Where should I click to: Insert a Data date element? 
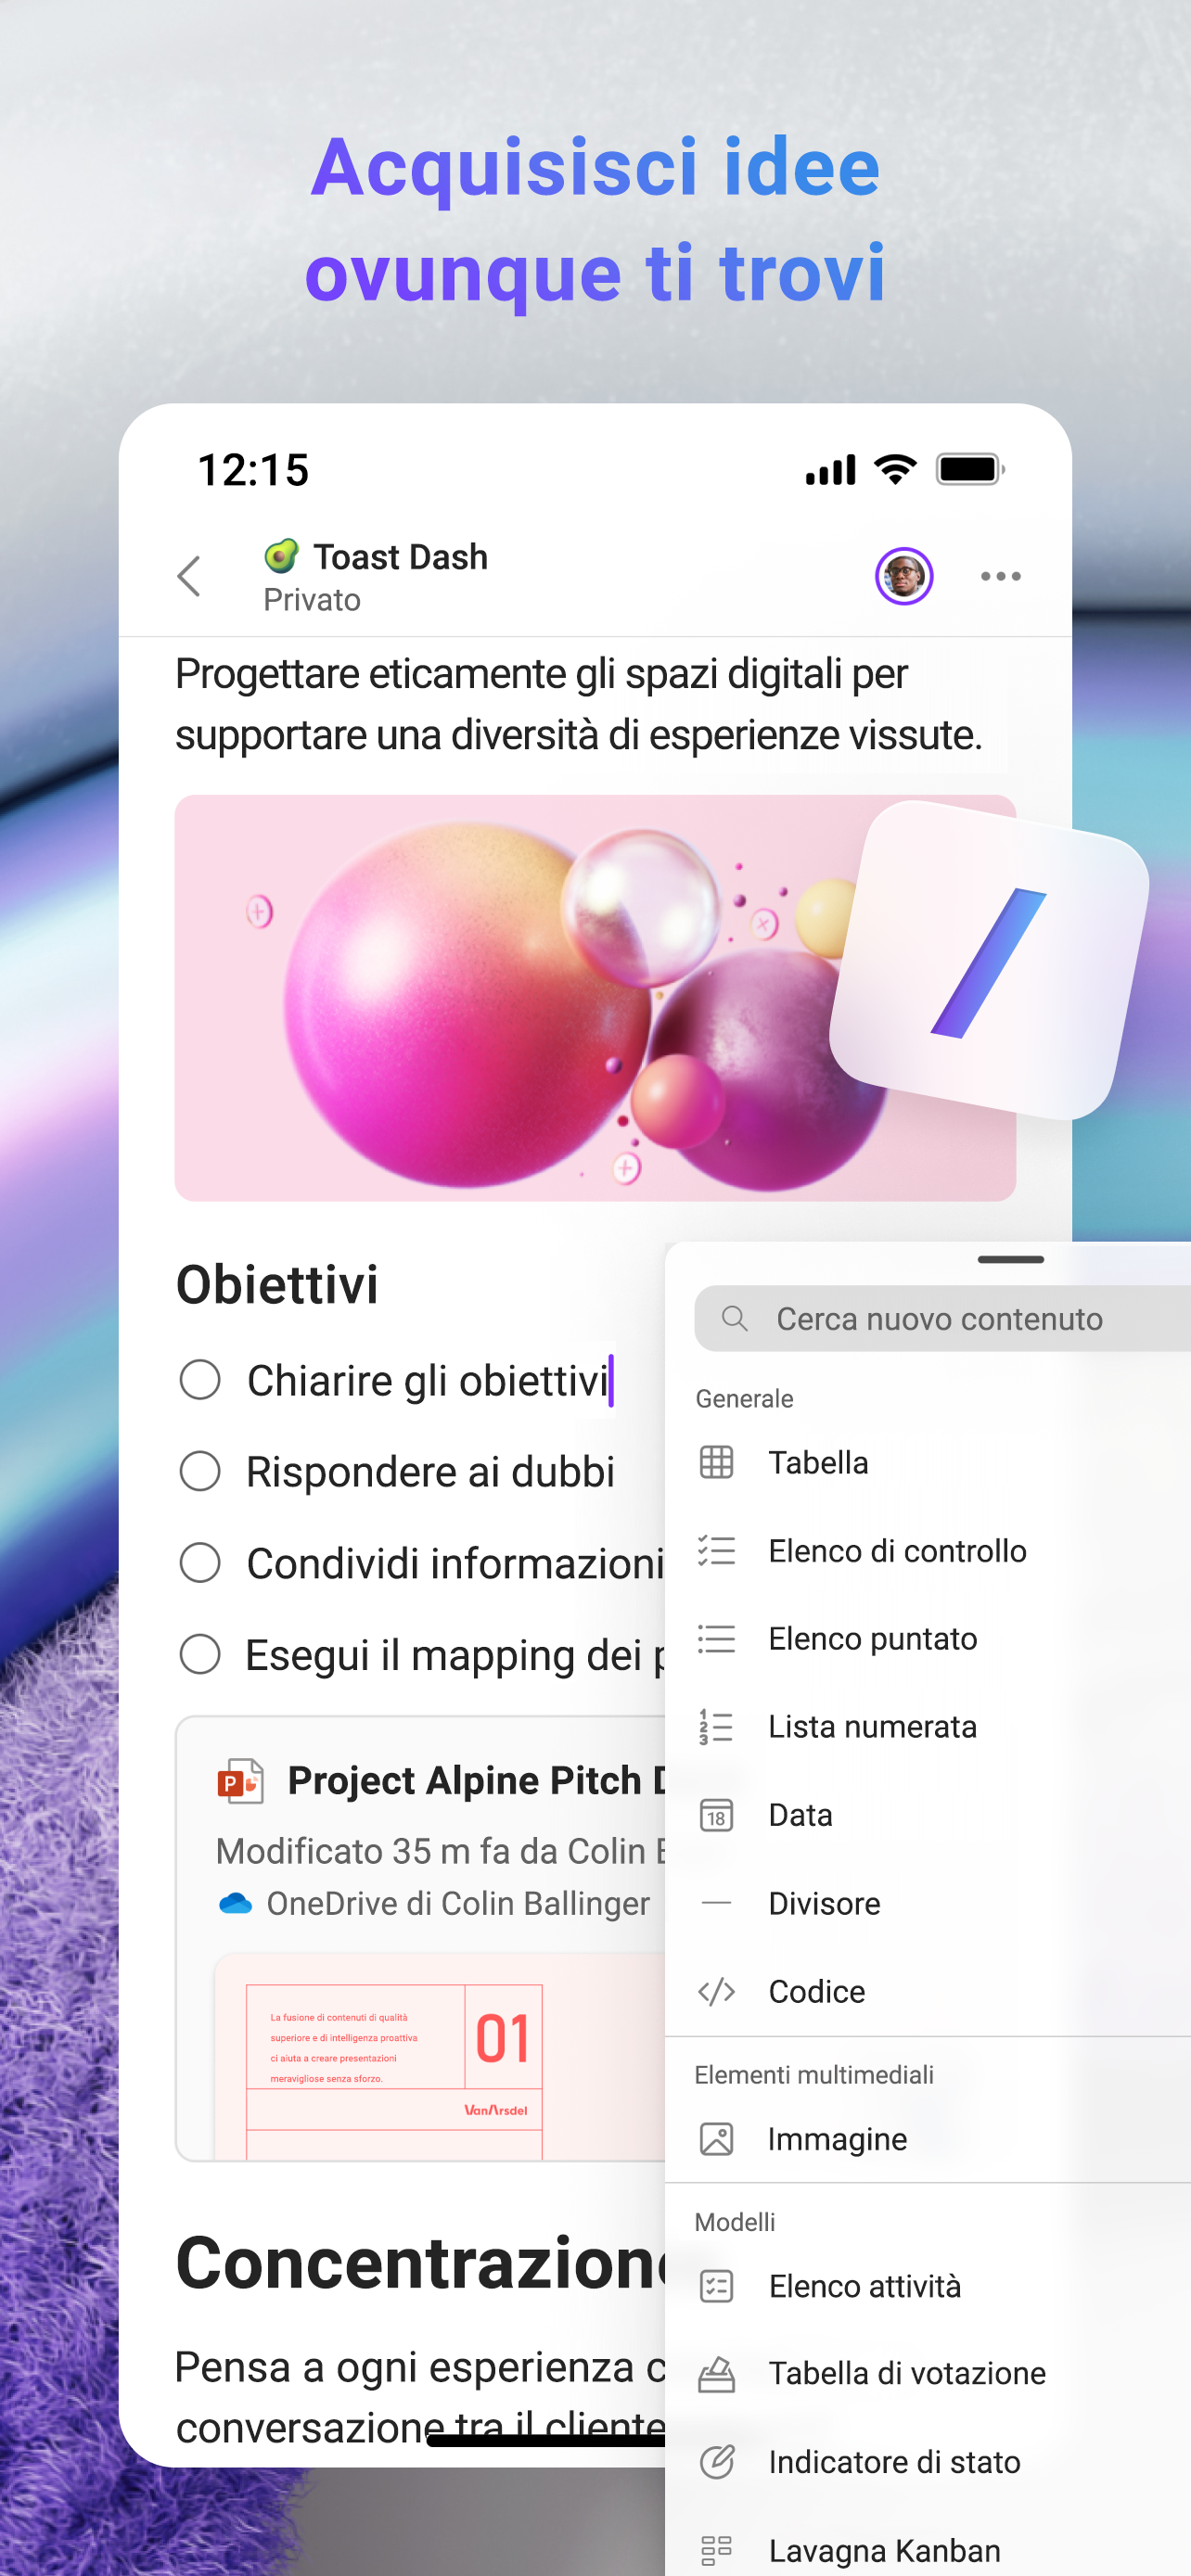(928, 1814)
